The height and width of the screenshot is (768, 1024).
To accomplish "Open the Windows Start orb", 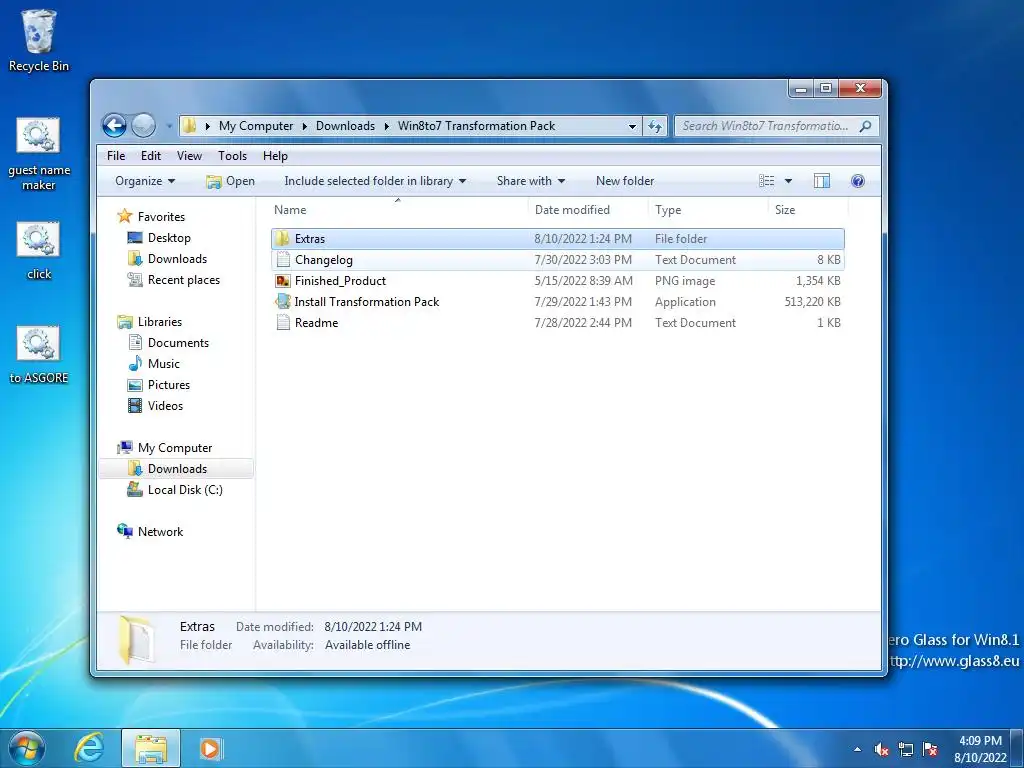I will (x=27, y=748).
